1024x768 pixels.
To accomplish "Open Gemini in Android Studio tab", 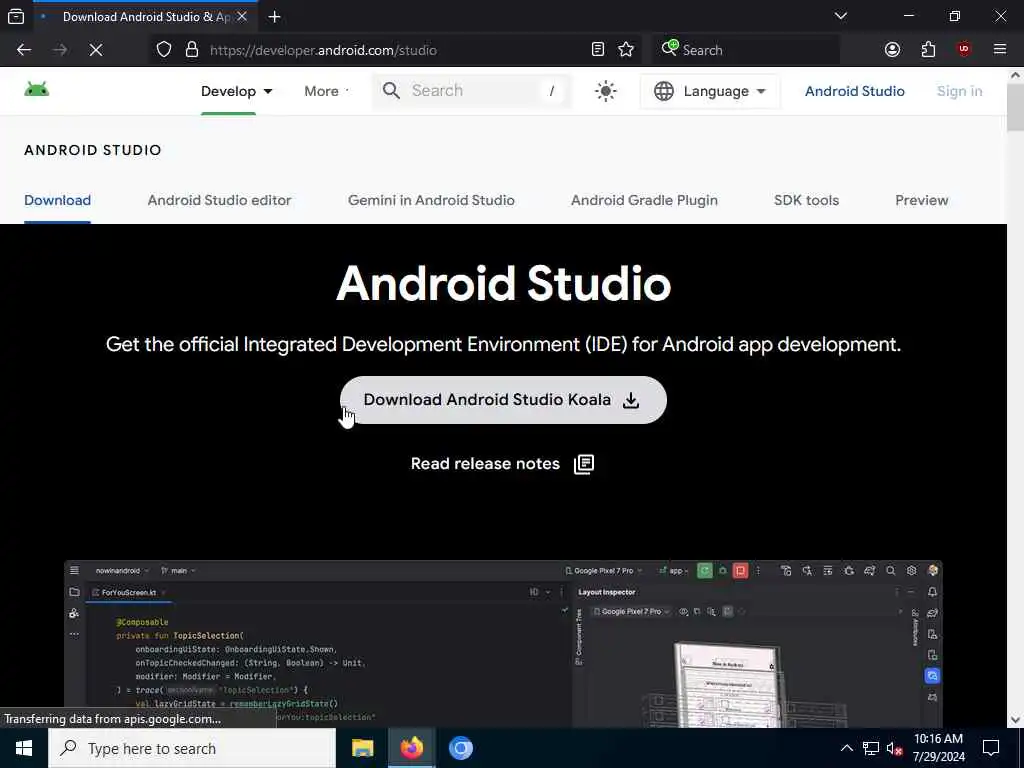I will coord(431,200).
